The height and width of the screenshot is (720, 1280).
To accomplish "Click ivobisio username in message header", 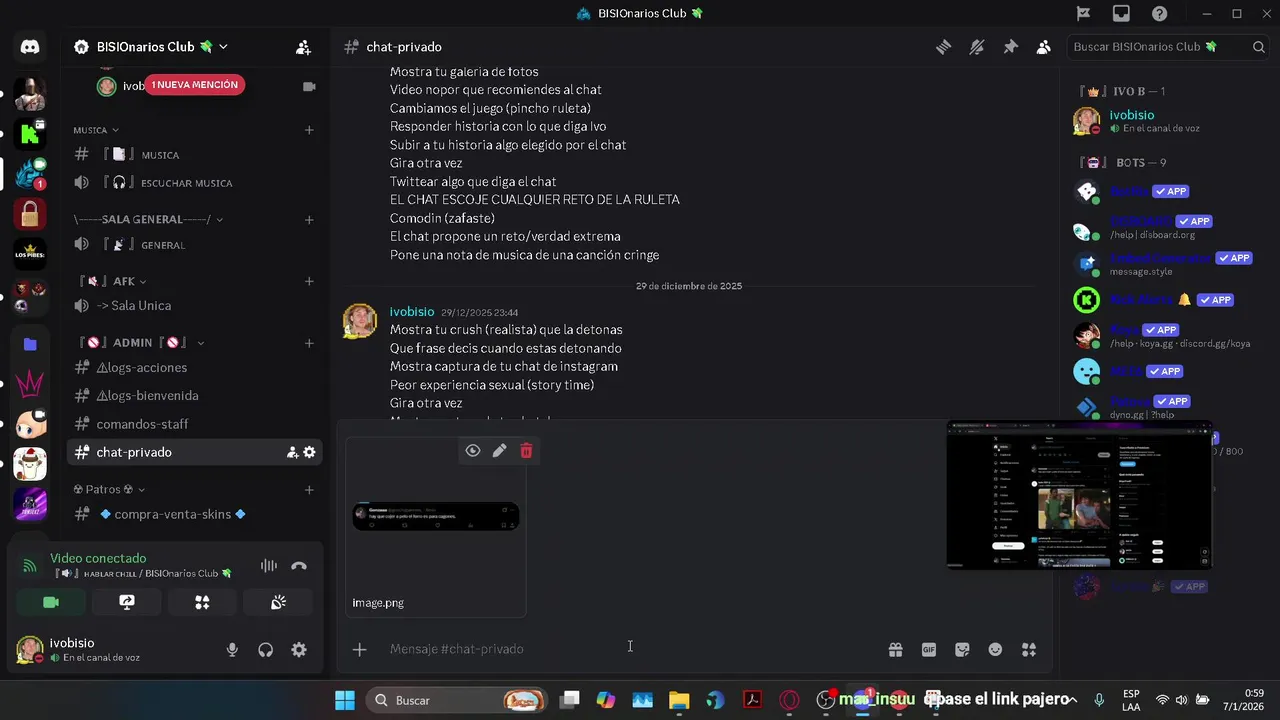I will point(412,312).
